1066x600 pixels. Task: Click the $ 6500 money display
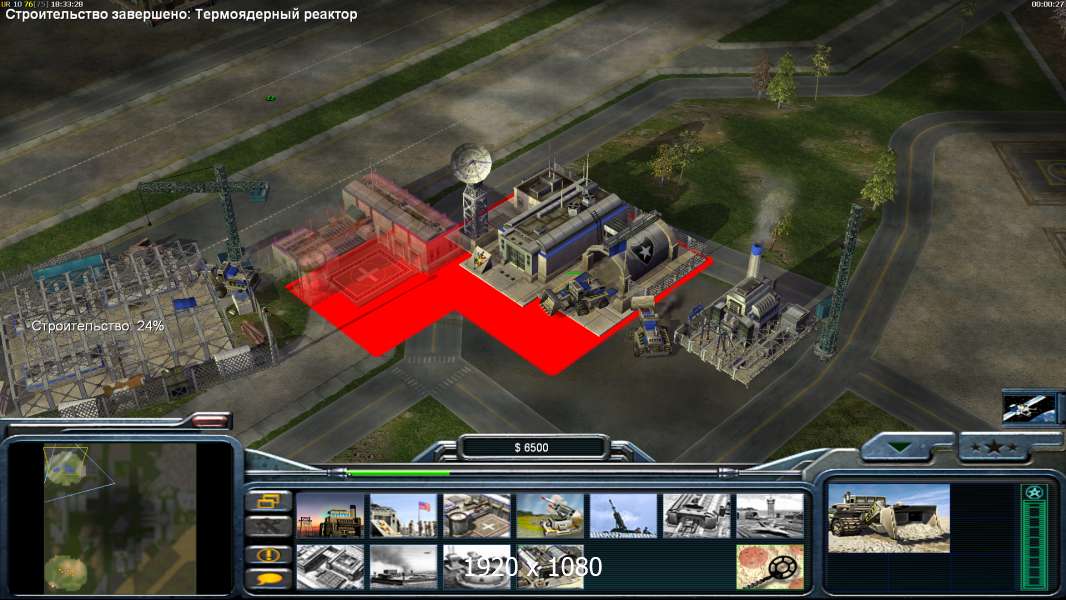[x=532, y=447]
